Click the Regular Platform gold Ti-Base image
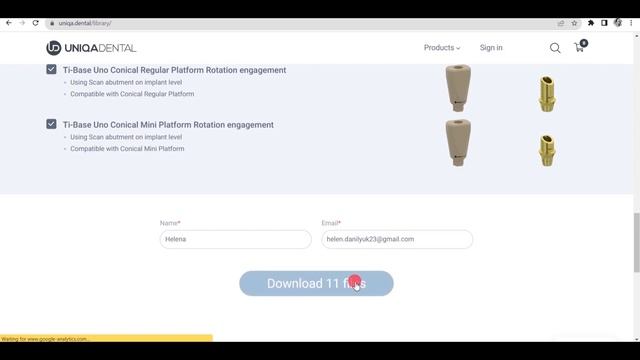This screenshot has width=640, height=360. [x=547, y=93]
